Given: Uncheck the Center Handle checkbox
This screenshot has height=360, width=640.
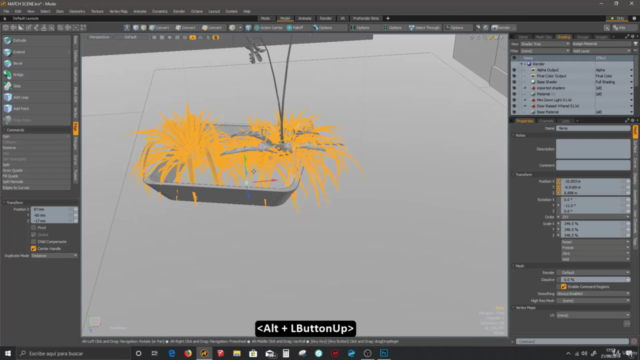Looking at the screenshot, I should coord(33,249).
